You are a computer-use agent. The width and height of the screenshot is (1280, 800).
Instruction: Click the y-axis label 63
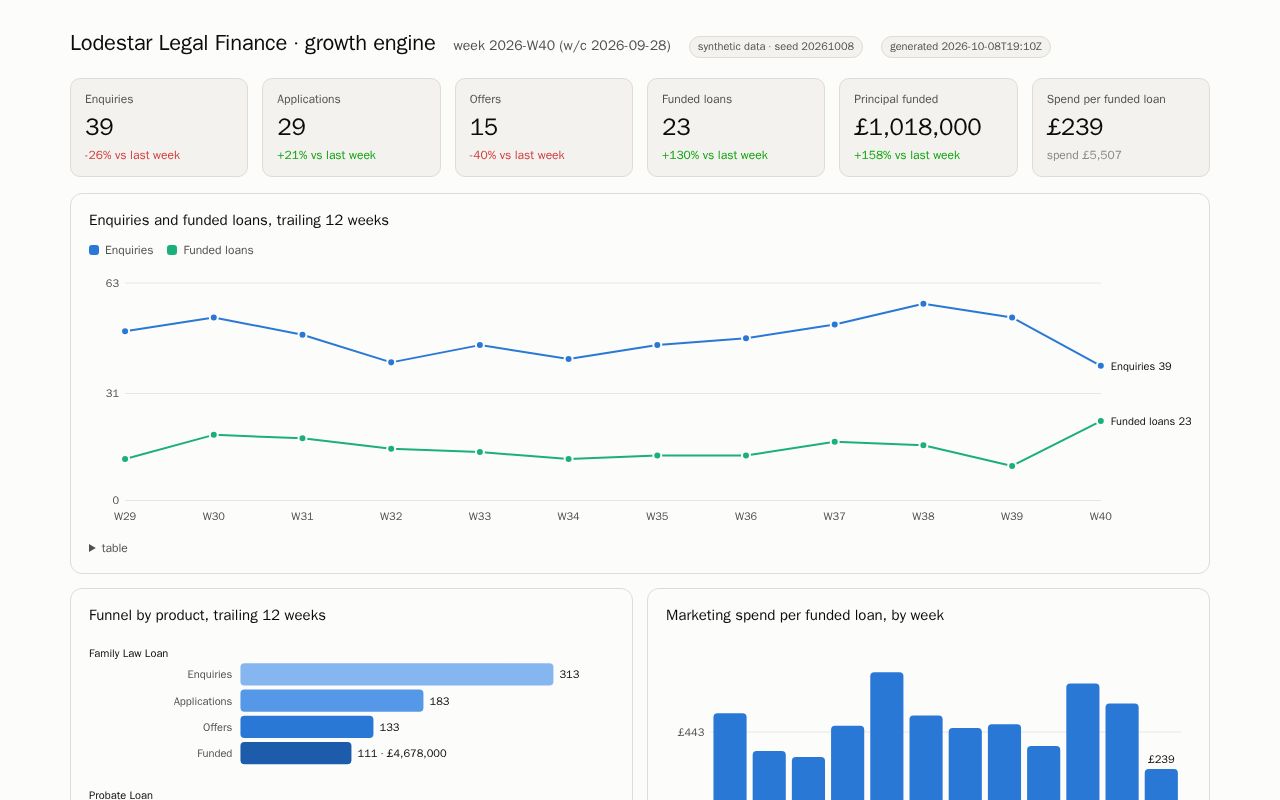pos(112,283)
